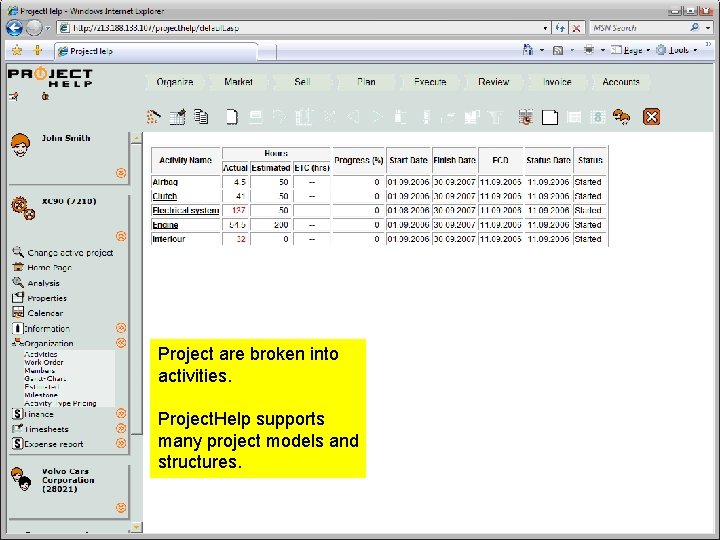Click the orange X close toolbar icon

651,117
